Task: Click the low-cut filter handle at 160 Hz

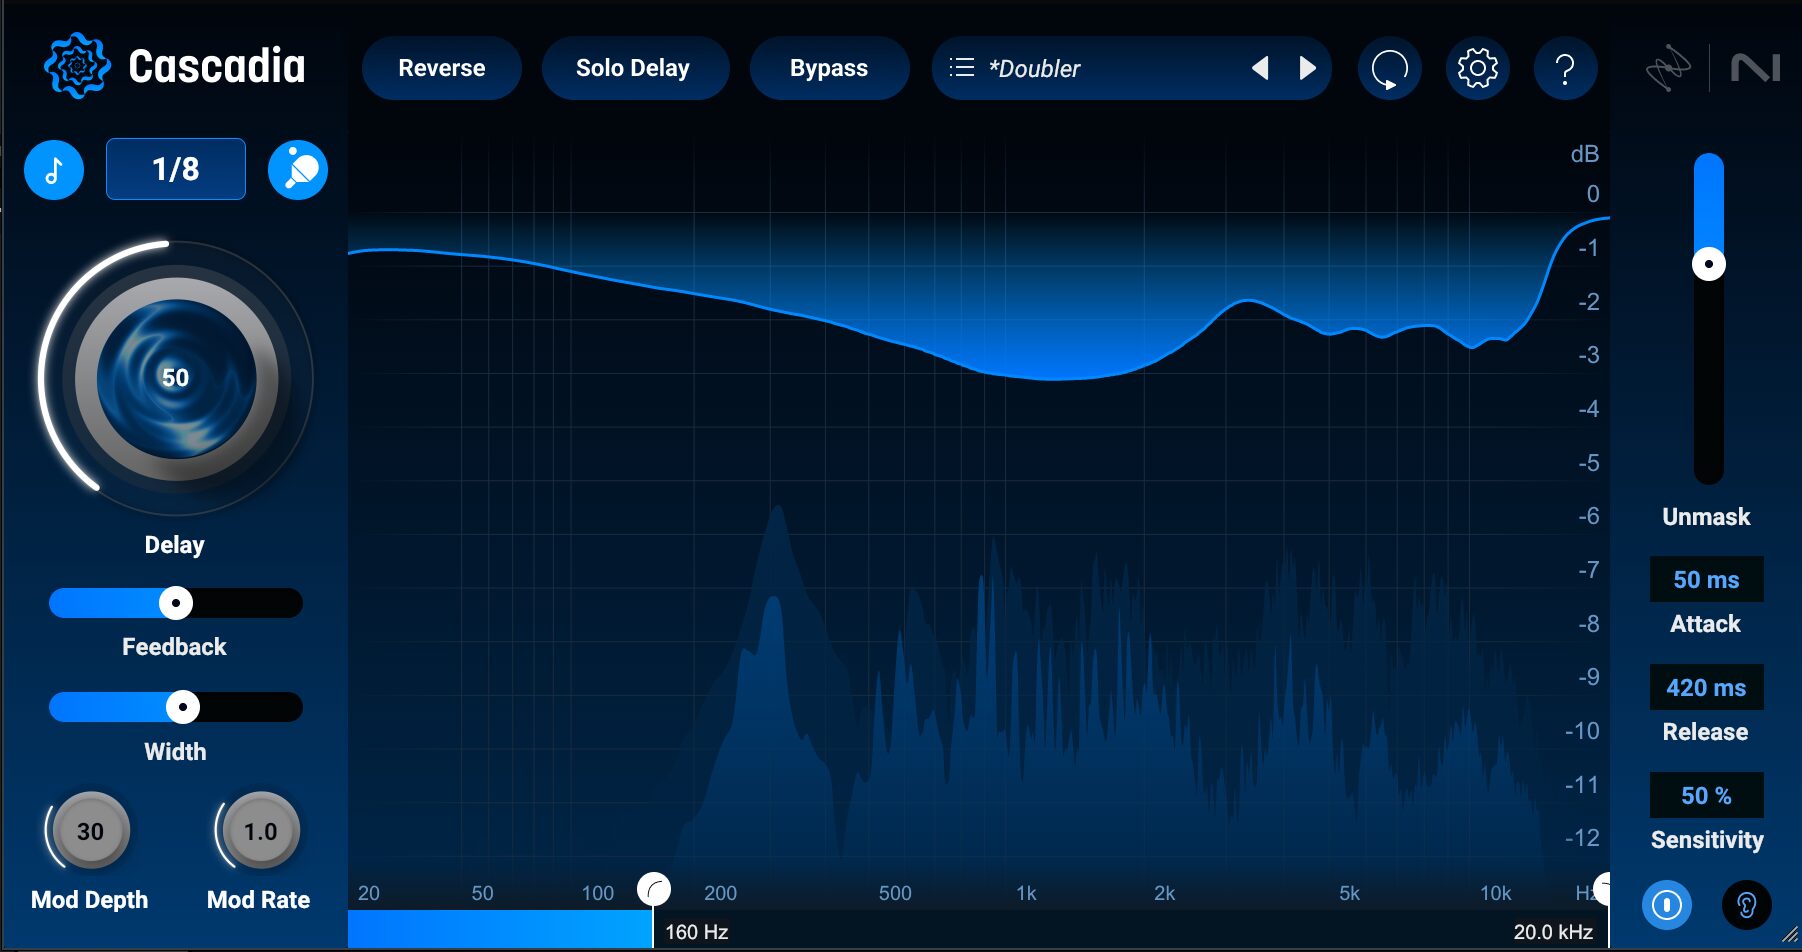Action: pyautogui.click(x=654, y=888)
